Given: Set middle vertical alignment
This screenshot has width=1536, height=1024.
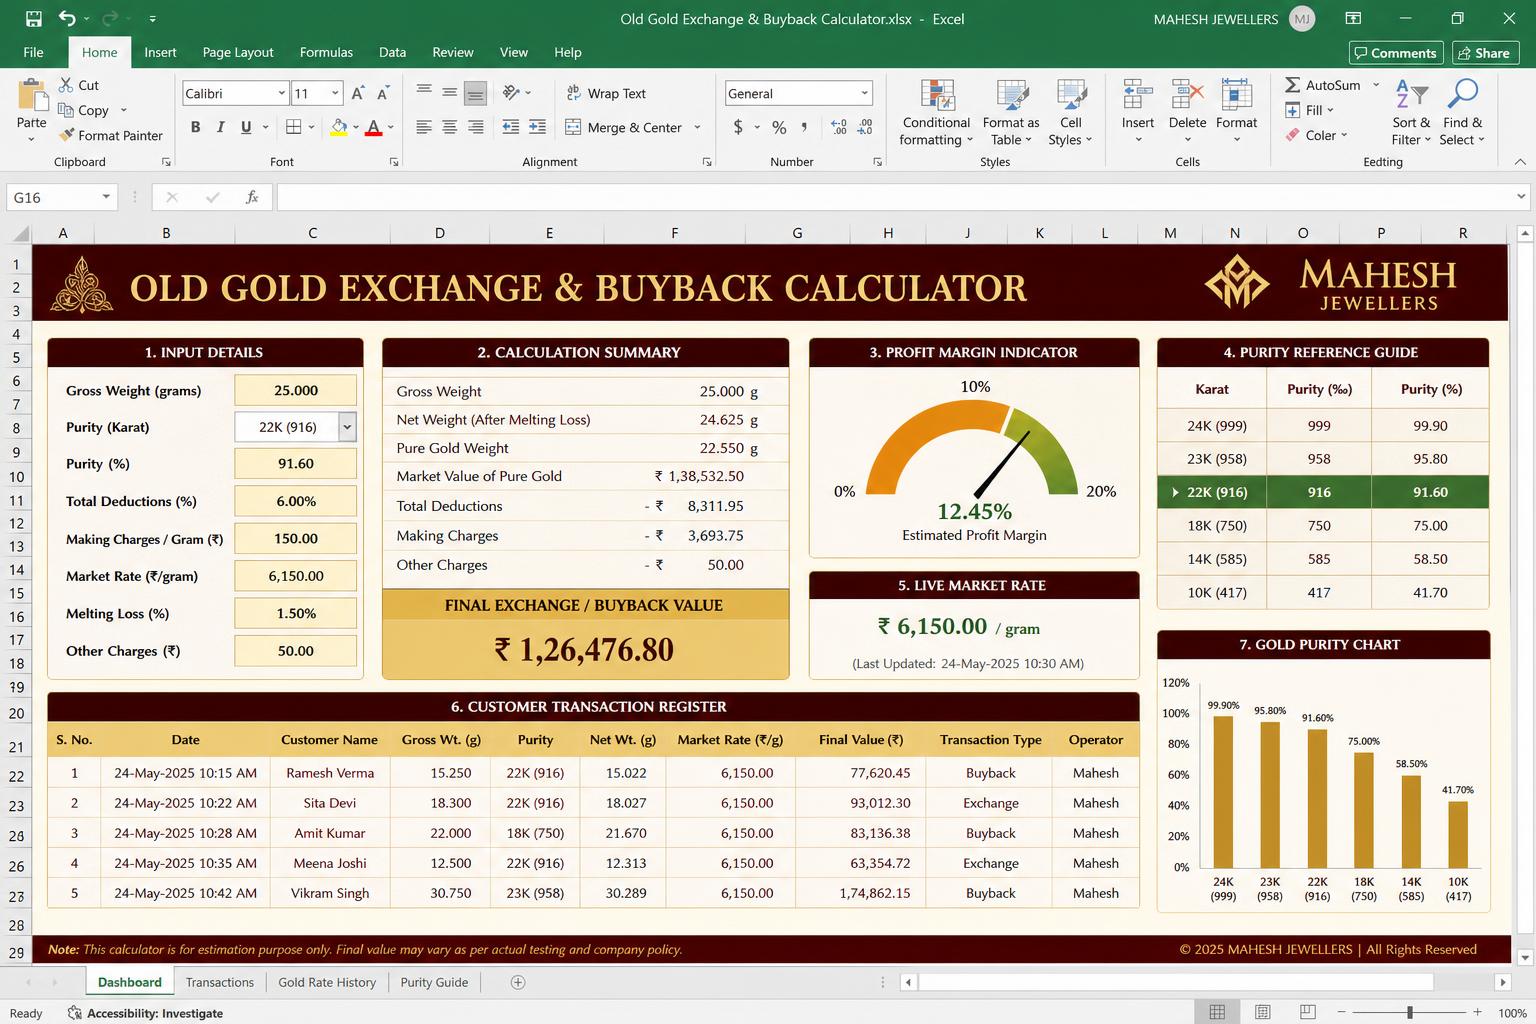Looking at the screenshot, I should click(x=450, y=92).
